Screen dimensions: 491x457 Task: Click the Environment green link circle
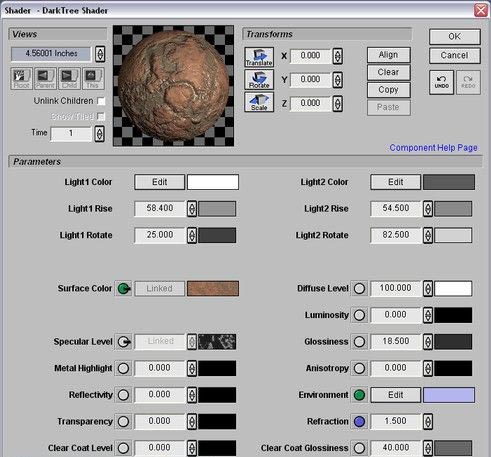(x=359, y=395)
